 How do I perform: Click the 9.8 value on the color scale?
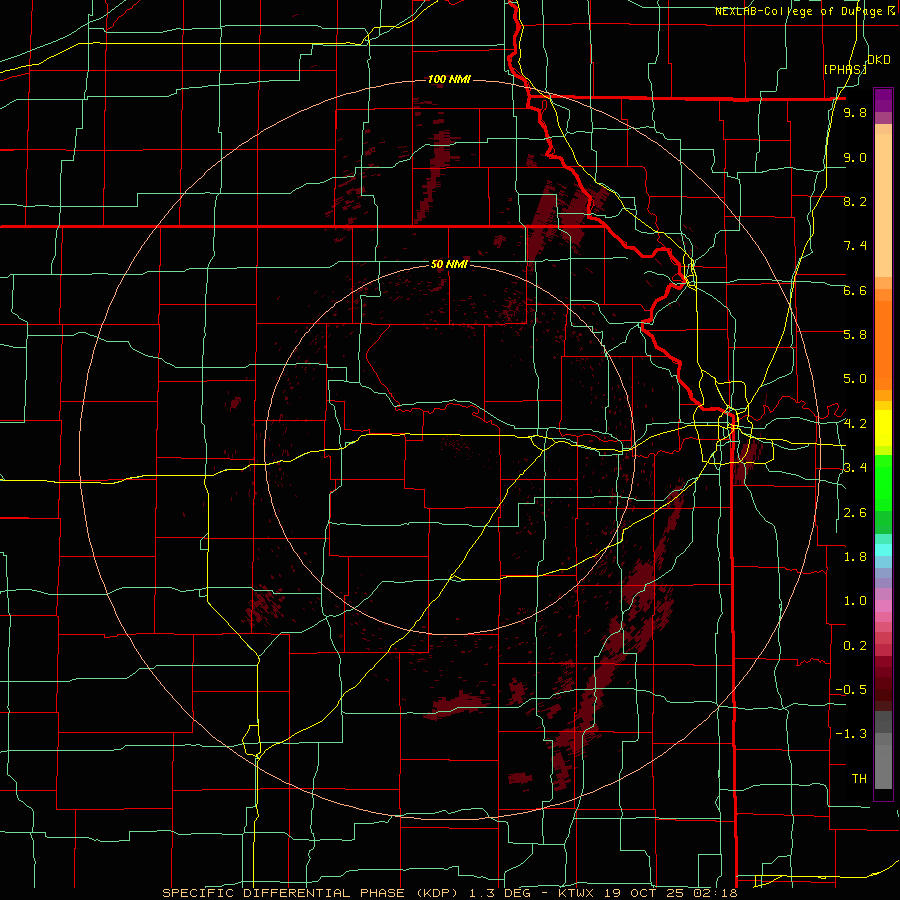pos(855,112)
